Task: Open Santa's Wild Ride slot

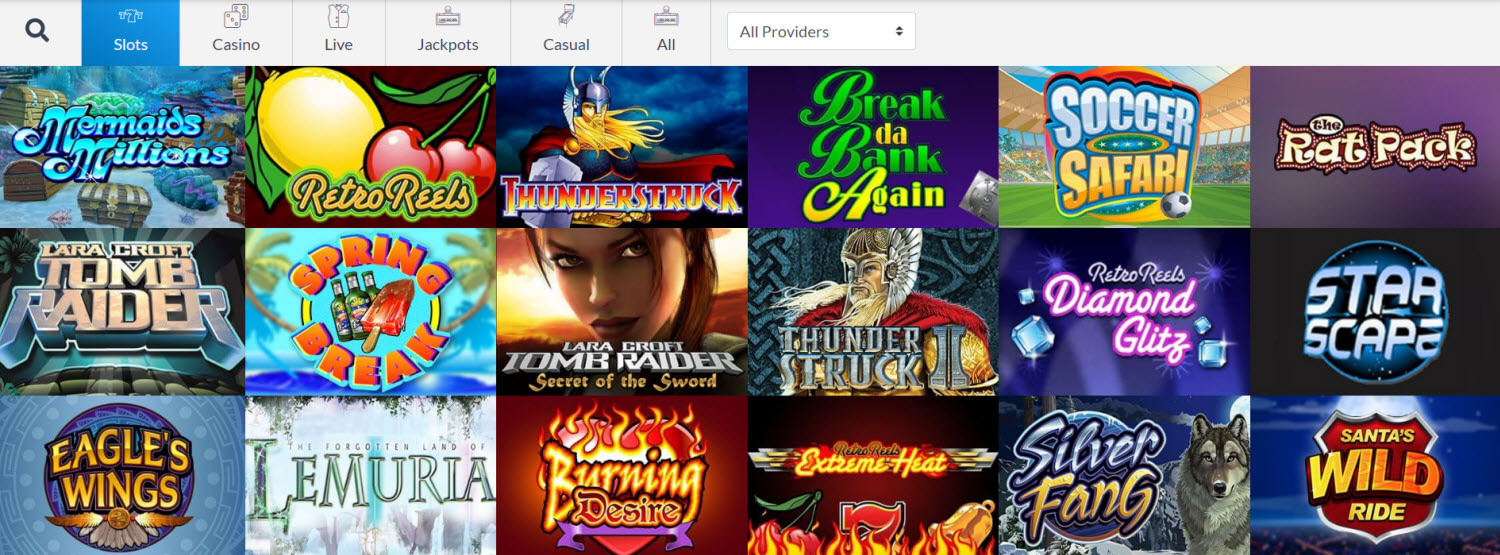Action: tap(1375, 476)
